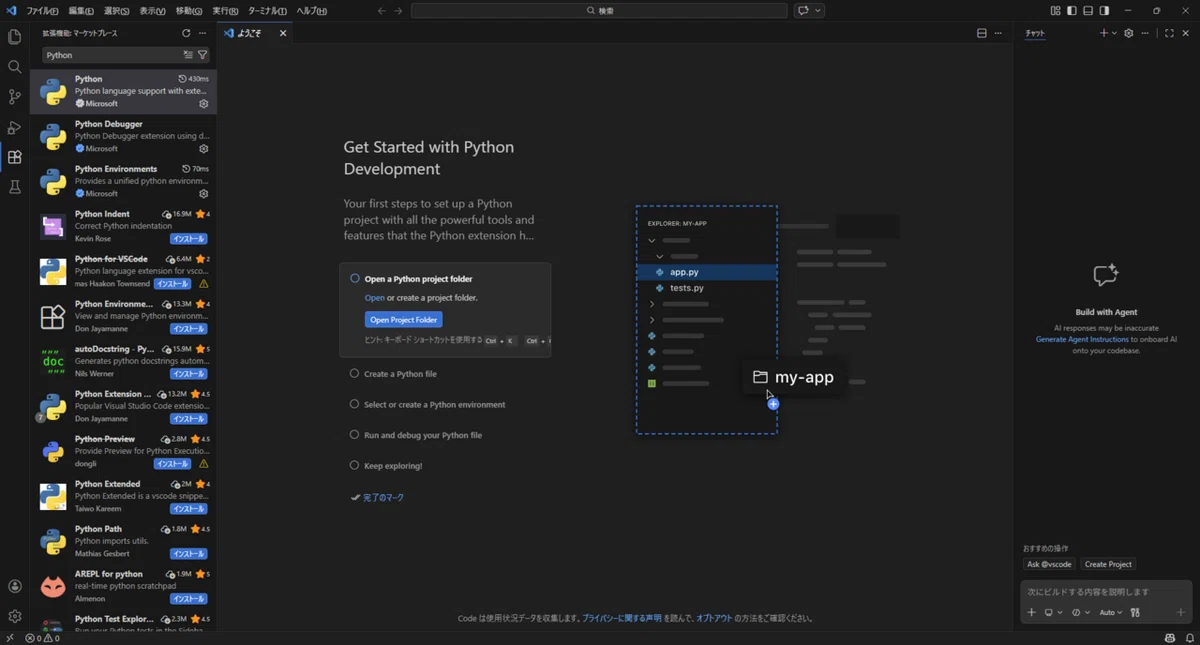This screenshot has height=645, width=1200.
Task: Focus the chat input text box
Action: (1106, 592)
